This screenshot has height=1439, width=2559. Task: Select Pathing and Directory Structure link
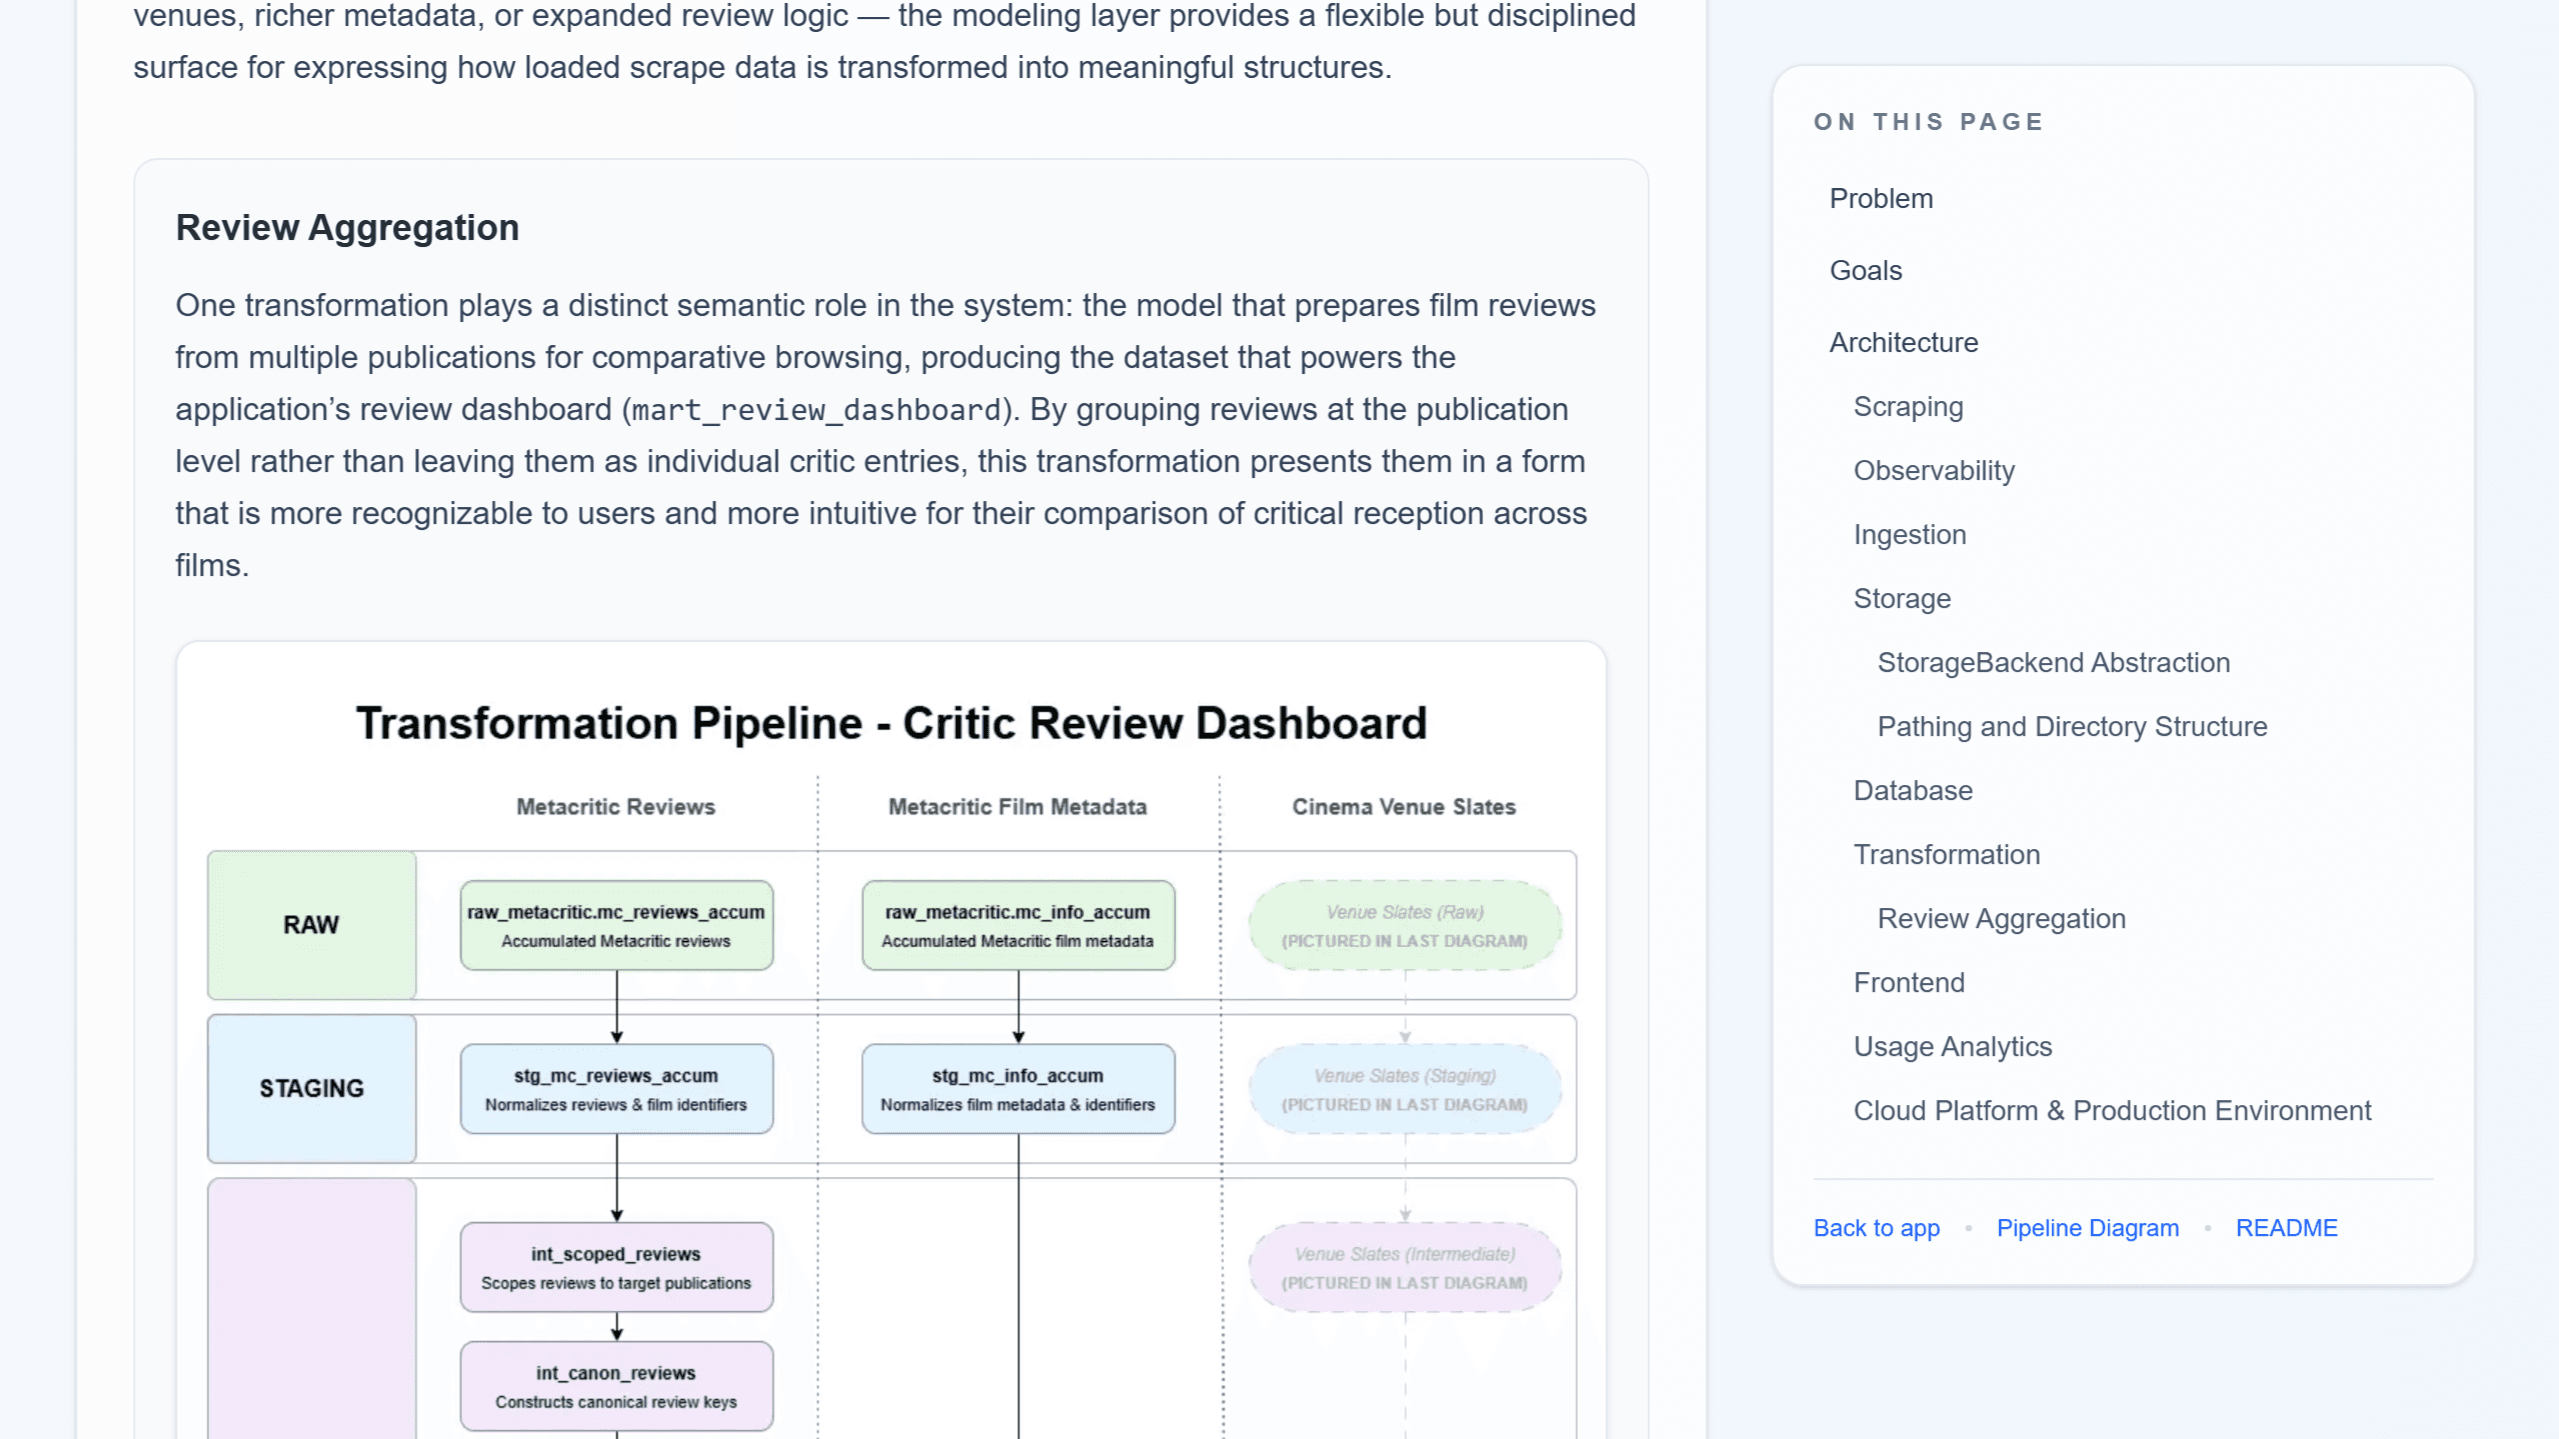coord(2071,727)
